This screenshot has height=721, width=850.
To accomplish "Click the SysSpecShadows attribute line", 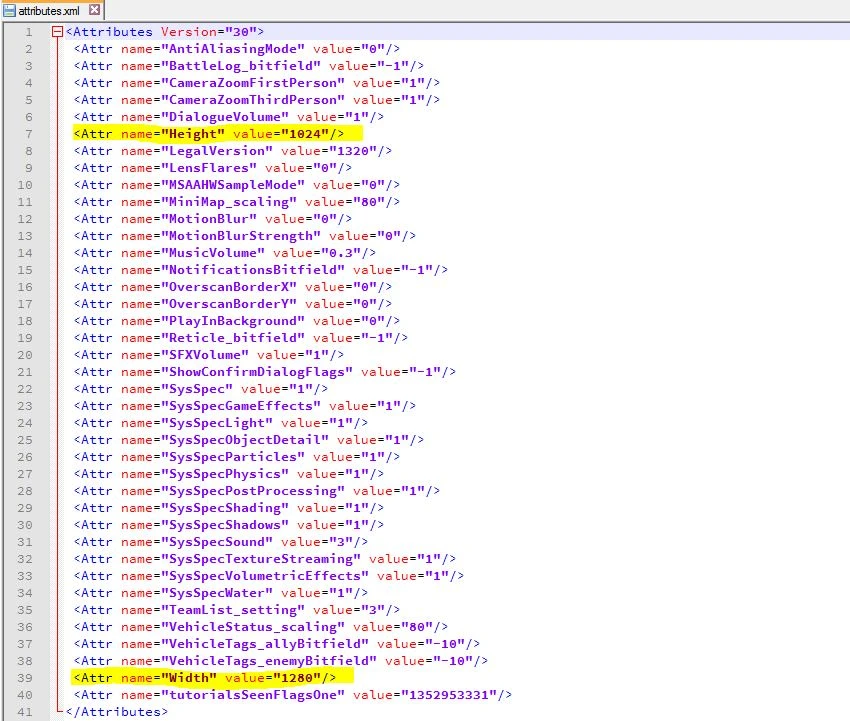I will [x=229, y=525].
